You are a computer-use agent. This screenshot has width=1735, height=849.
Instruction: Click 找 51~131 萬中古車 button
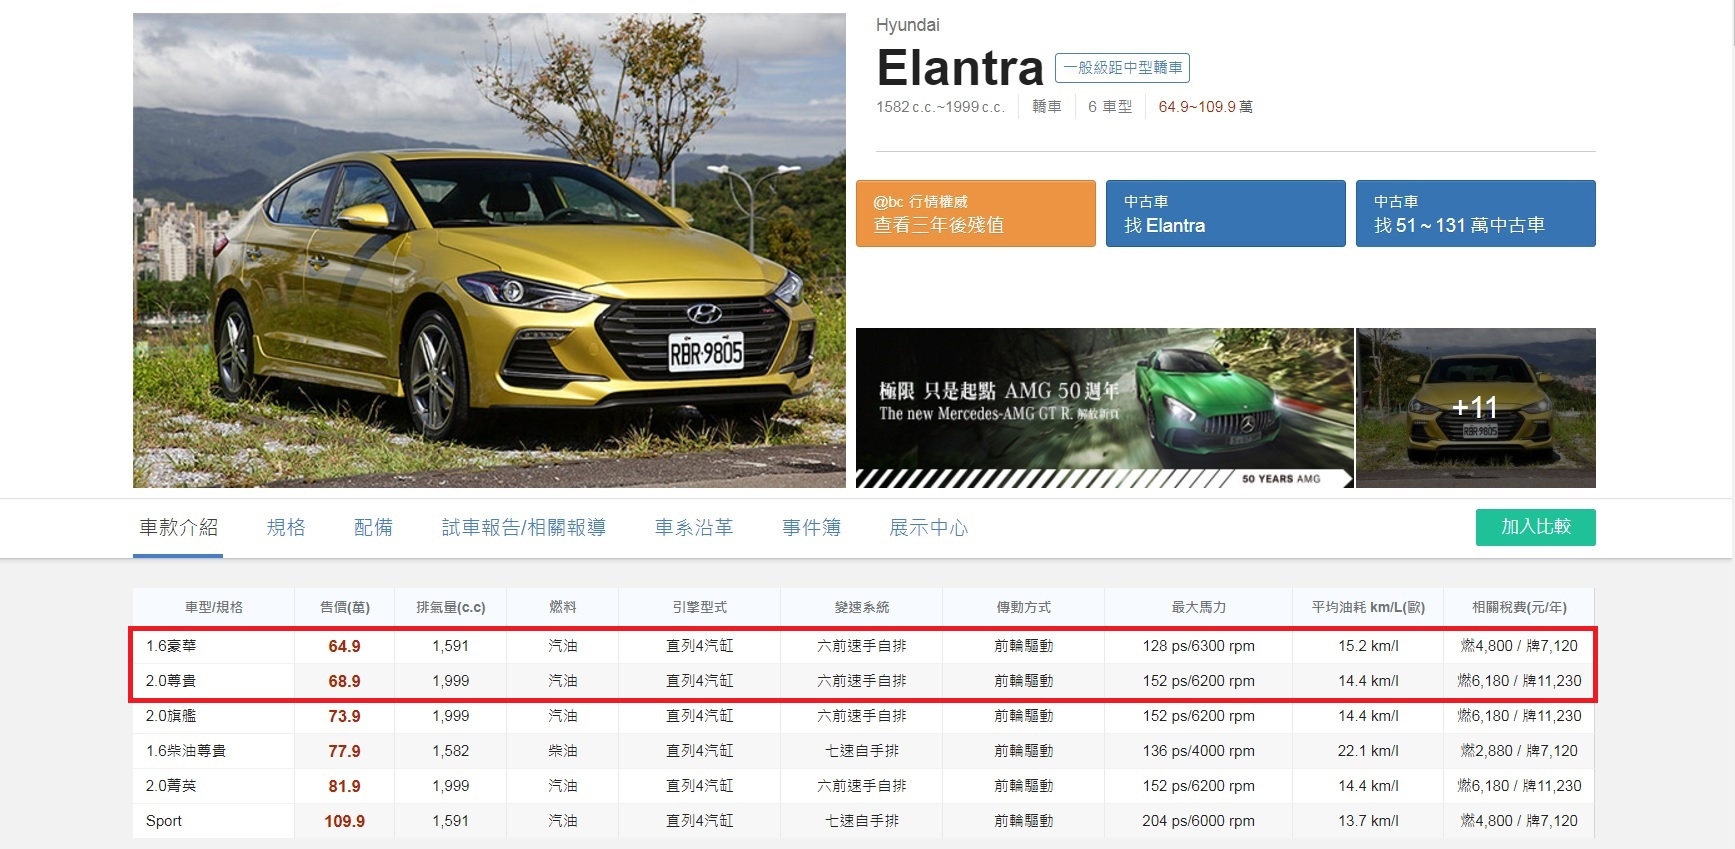coord(1476,213)
